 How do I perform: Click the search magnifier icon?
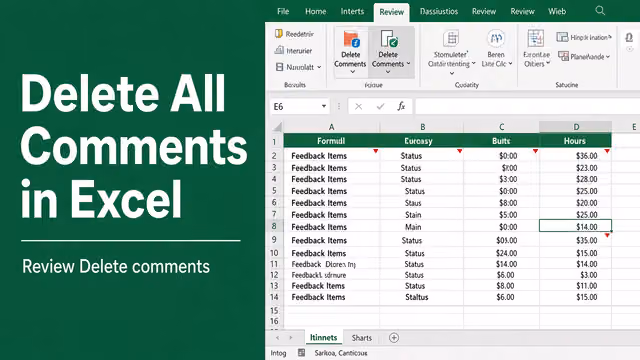tap(600, 11)
